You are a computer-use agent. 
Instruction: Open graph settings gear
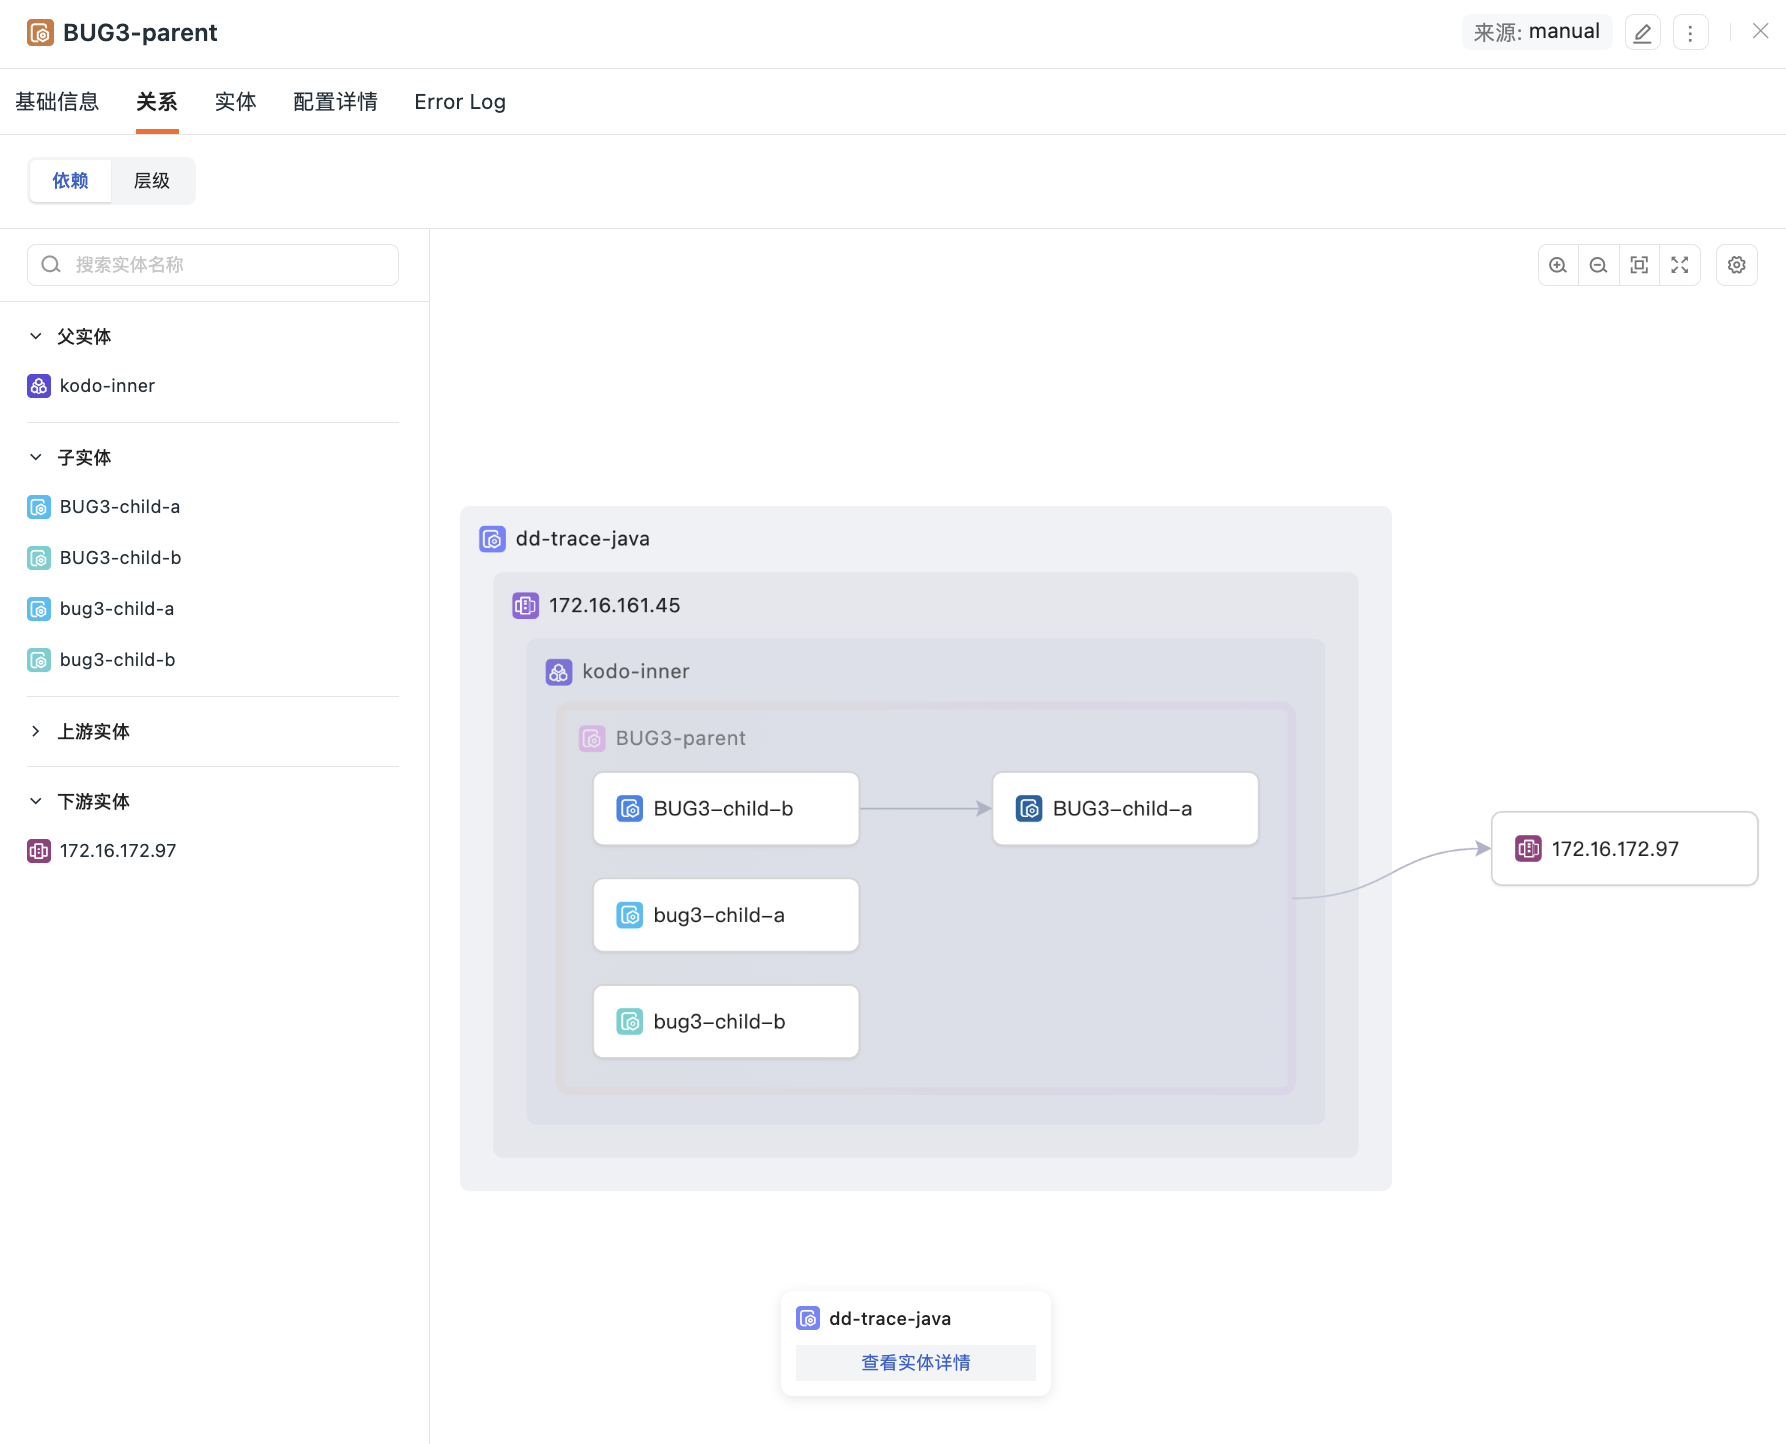pos(1737,265)
